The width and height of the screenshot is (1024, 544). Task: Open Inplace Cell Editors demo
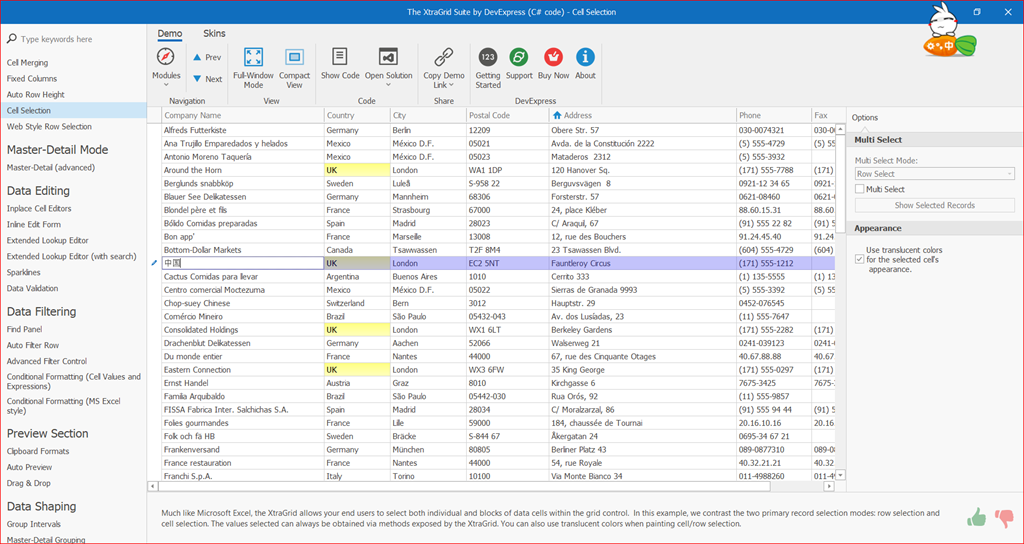39,209
